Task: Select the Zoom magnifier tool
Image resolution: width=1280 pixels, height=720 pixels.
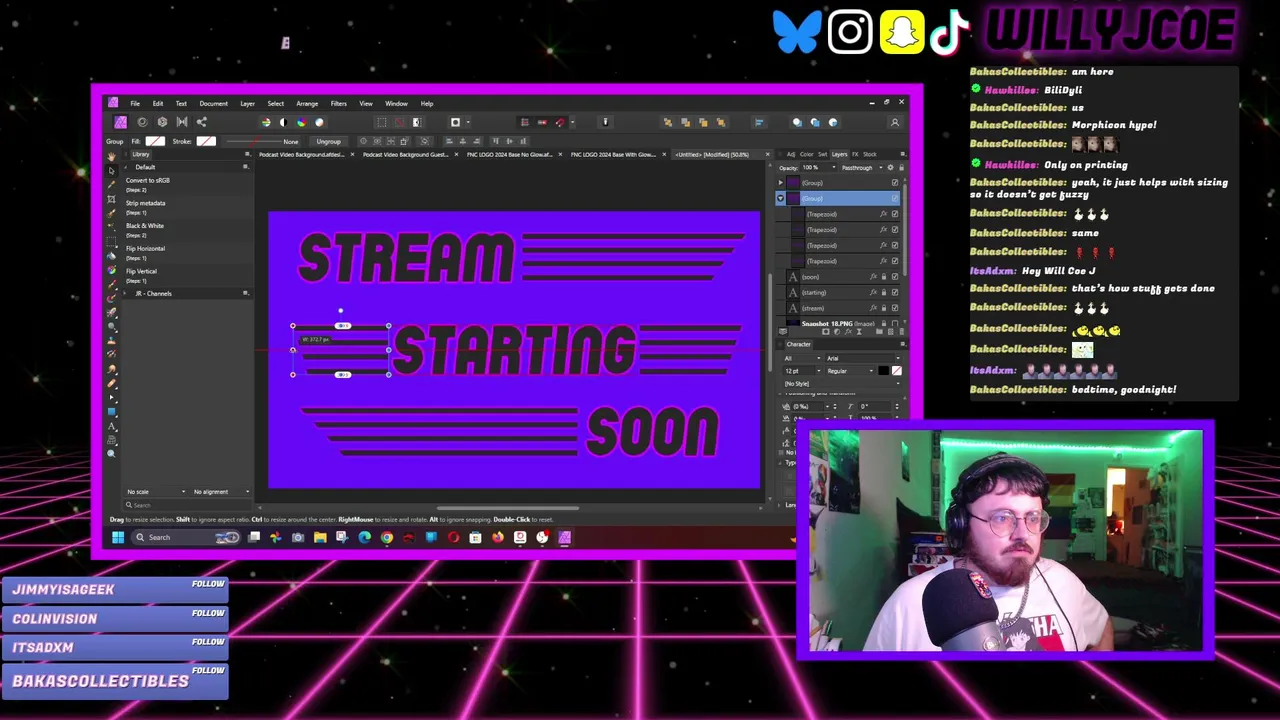Action: (x=111, y=454)
